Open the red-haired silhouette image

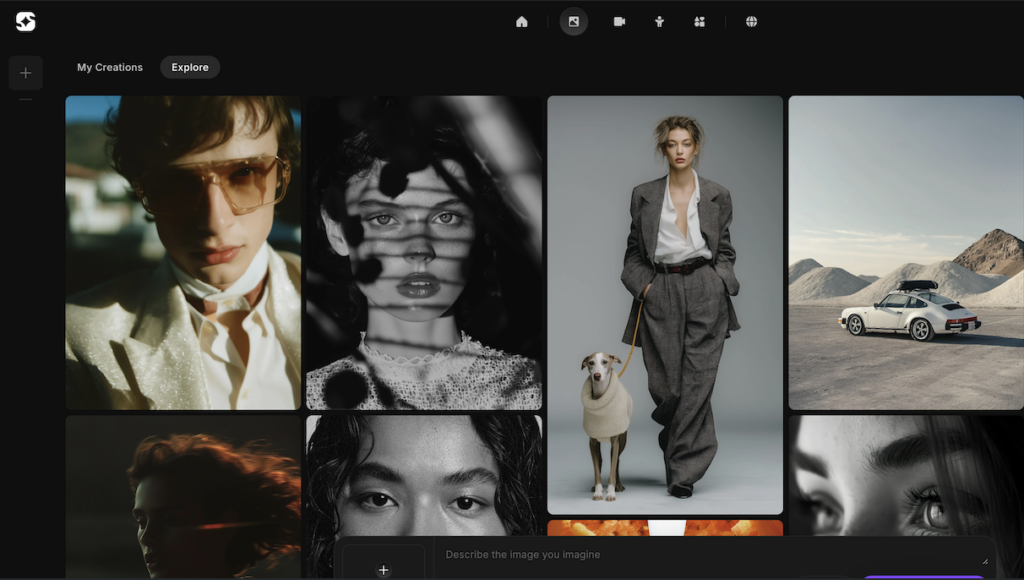coord(183,496)
